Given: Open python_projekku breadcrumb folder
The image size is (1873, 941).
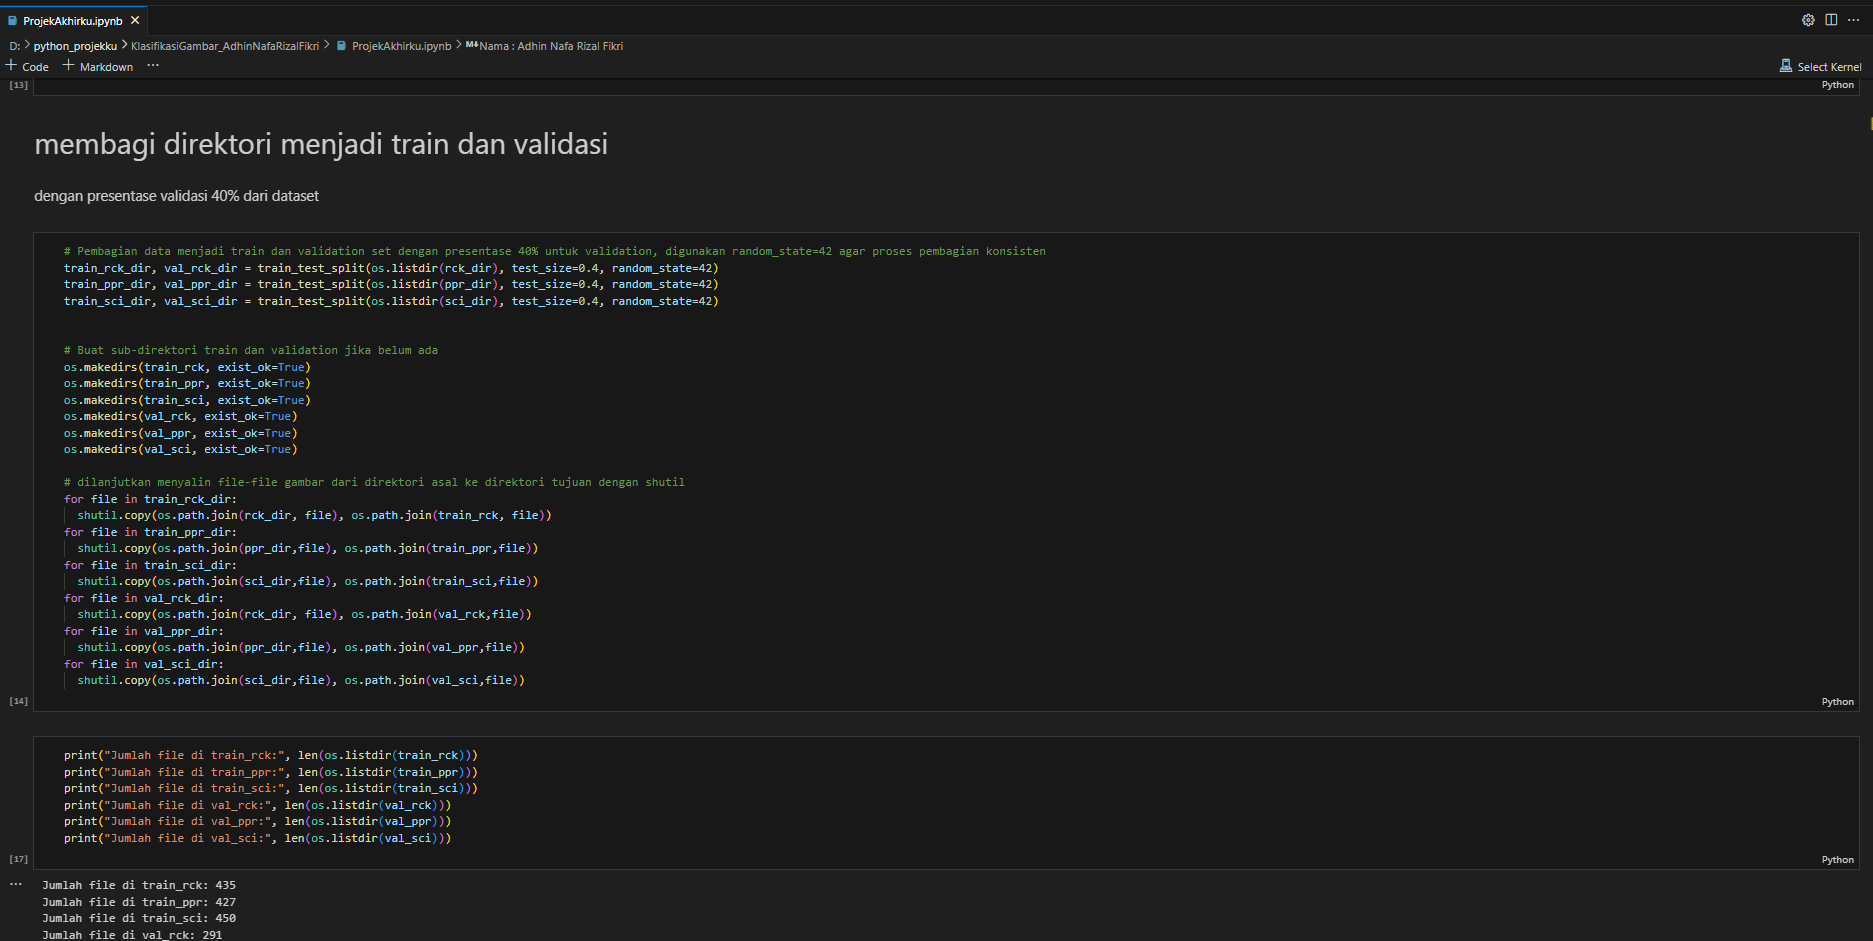Looking at the screenshot, I should (x=75, y=46).
